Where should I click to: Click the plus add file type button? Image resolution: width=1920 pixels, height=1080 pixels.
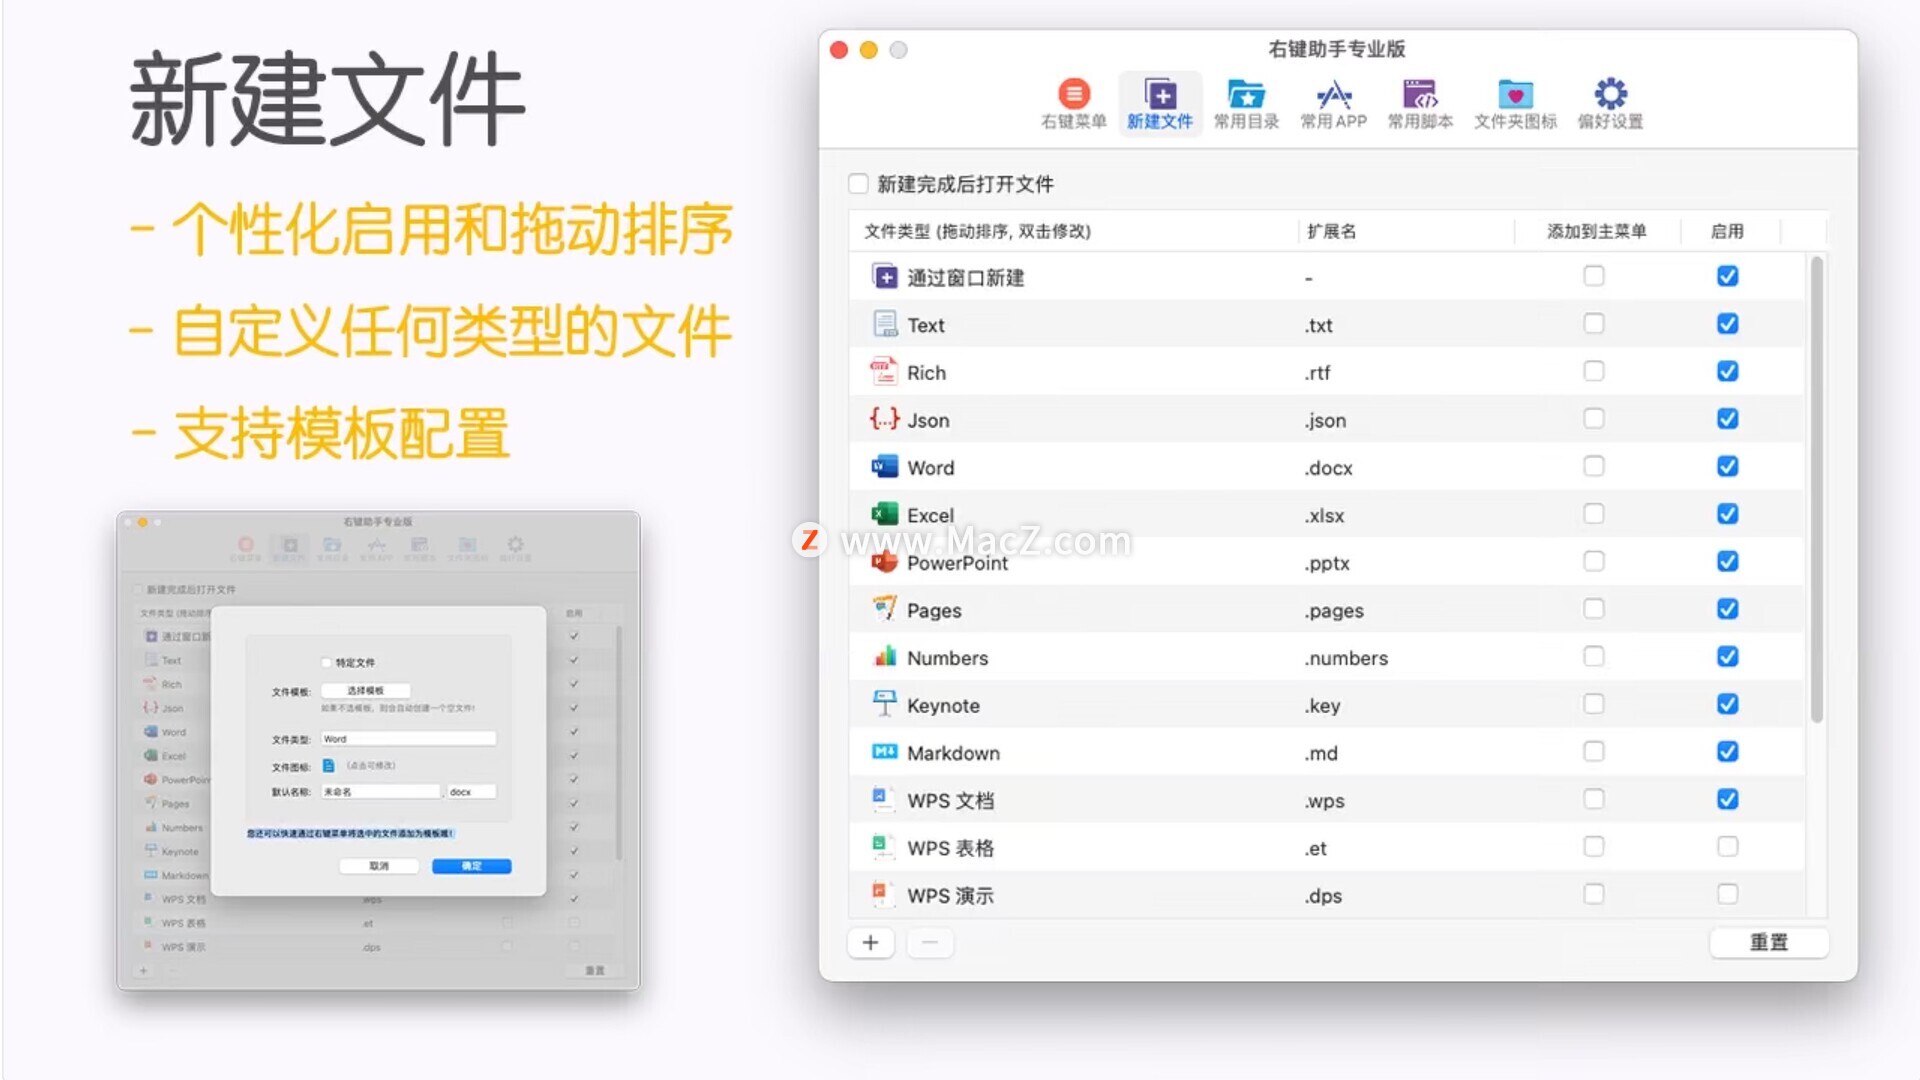point(870,942)
